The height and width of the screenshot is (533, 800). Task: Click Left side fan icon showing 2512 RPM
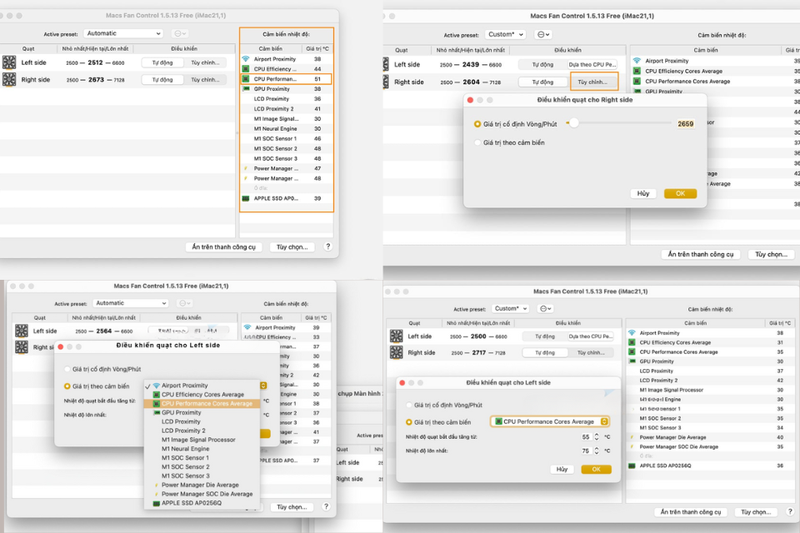click(9, 62)
